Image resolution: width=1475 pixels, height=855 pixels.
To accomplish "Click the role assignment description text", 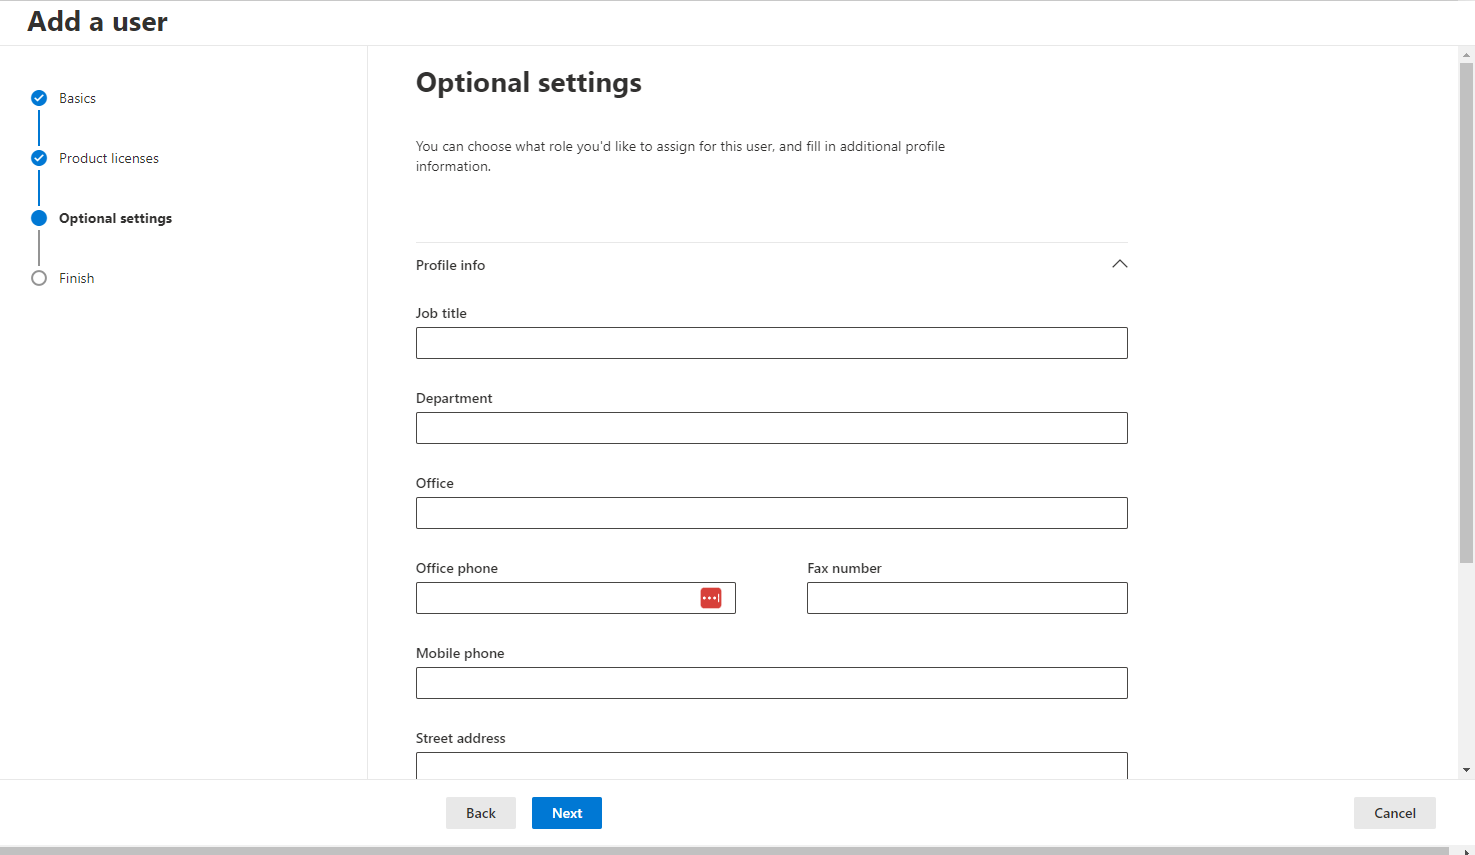I will 680,156.
